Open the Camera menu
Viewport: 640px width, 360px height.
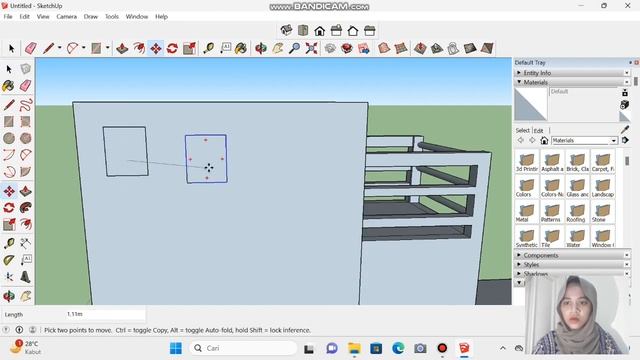point(67,17)
